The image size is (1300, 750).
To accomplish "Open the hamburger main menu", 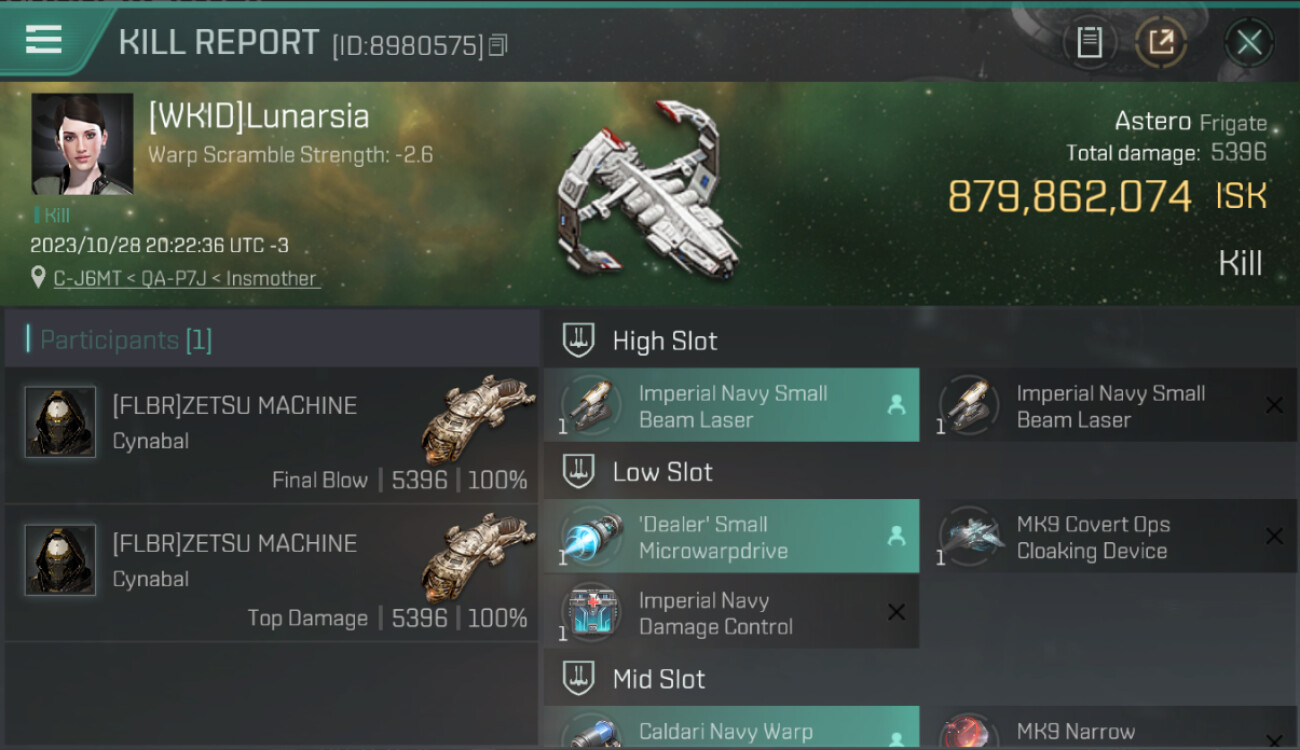I will click(x=44, y=40).
